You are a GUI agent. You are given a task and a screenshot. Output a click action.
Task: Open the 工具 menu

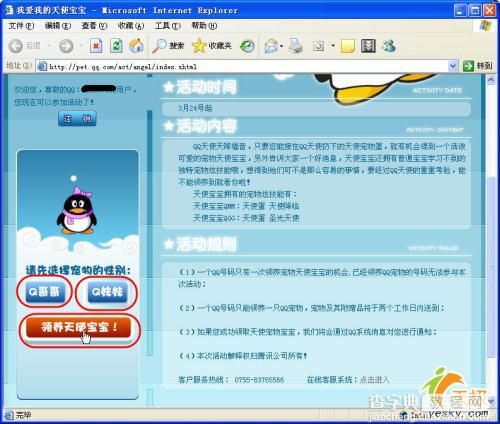point(167,26)
